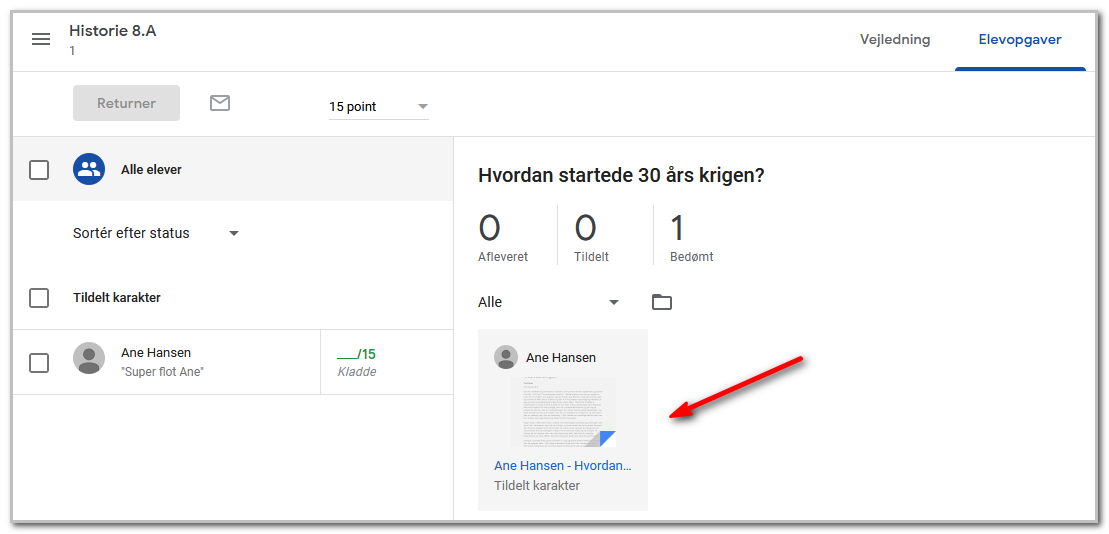Click the Alle elever group icon
This screenshot has height=534, width=1109.
pyautogui.click(x=89, y=169)
